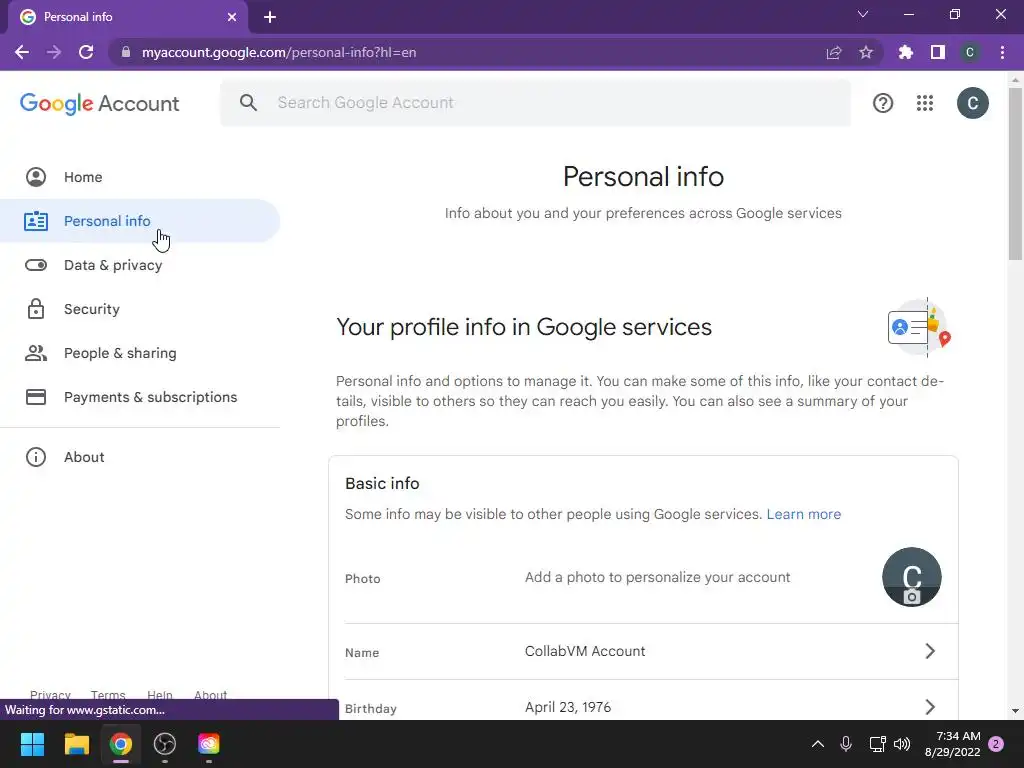Click the Chrome taskbar icon
This screenshot has height=768, width=1024.
point(121,744)
